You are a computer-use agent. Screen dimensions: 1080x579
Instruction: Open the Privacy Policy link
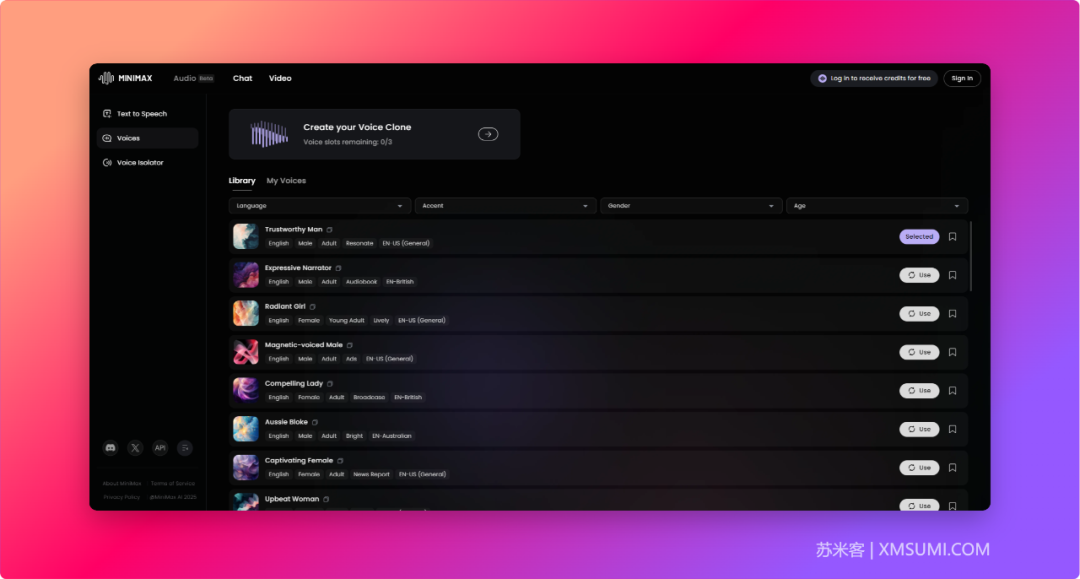pos(122,497)
